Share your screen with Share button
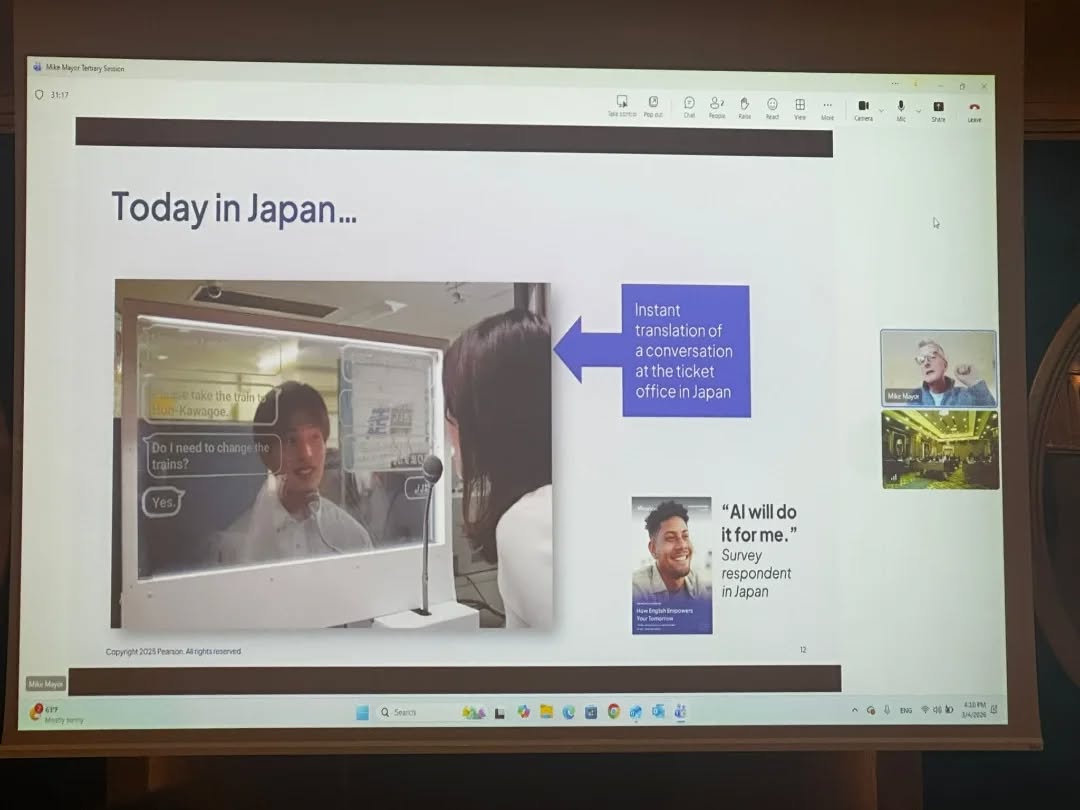Viewport: 1080px width, 810px height. [x=938, y=109]
